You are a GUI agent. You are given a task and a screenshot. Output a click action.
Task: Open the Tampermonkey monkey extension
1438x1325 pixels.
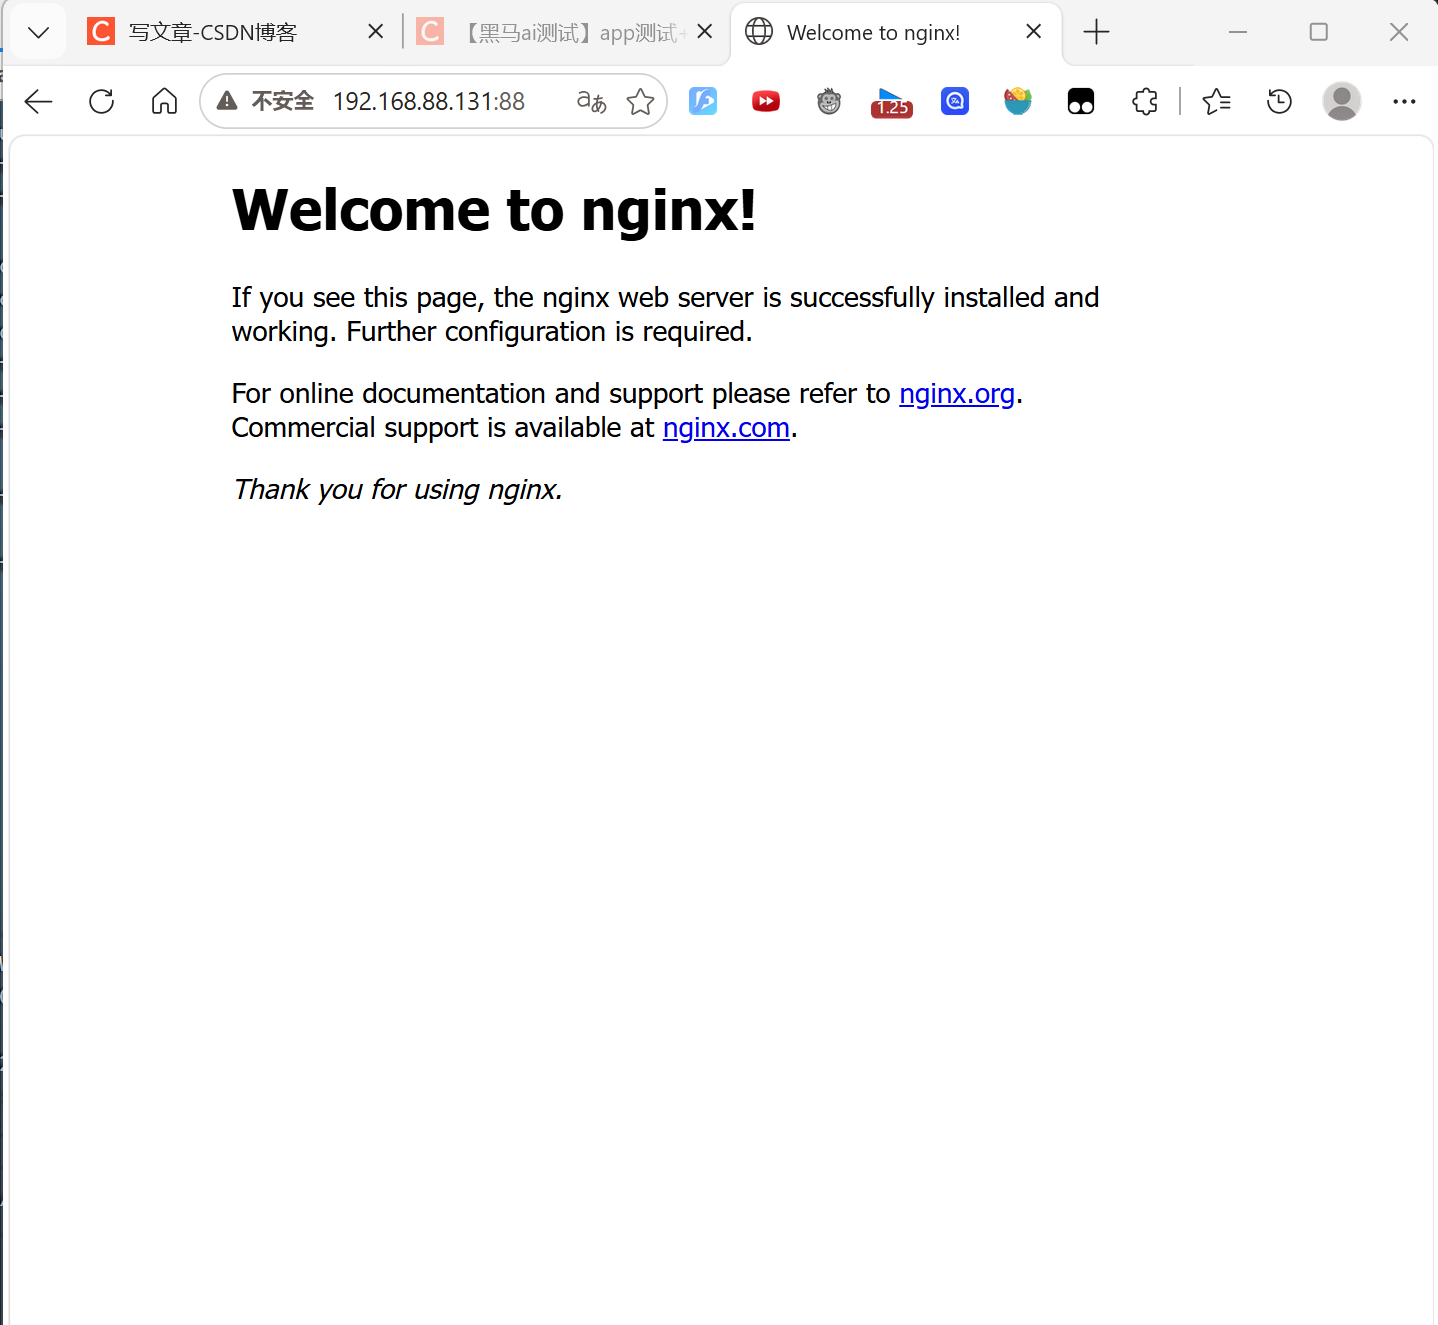(829, 101)
